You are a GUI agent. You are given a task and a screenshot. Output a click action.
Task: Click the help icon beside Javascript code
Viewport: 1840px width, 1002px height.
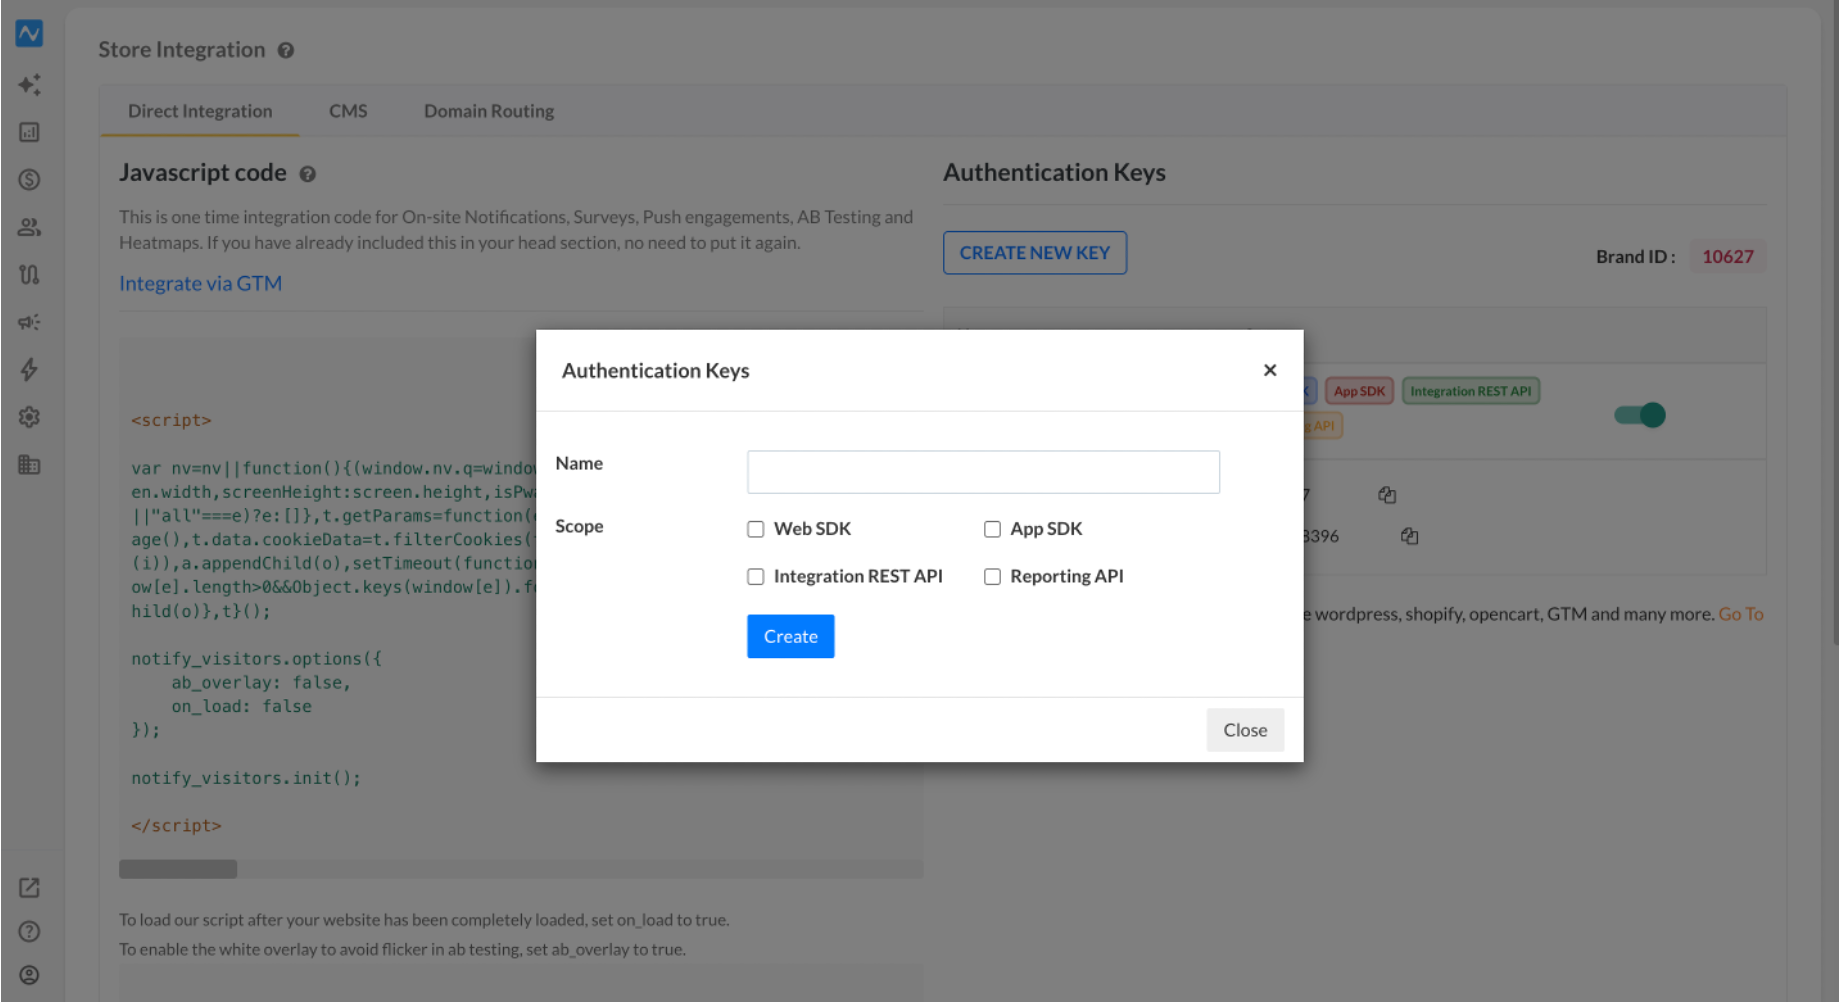308,174
